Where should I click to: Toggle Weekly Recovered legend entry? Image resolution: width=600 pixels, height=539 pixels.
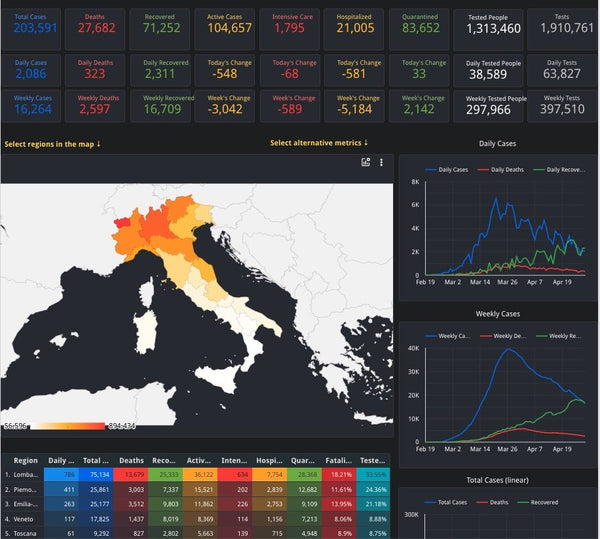coord(559,336)
